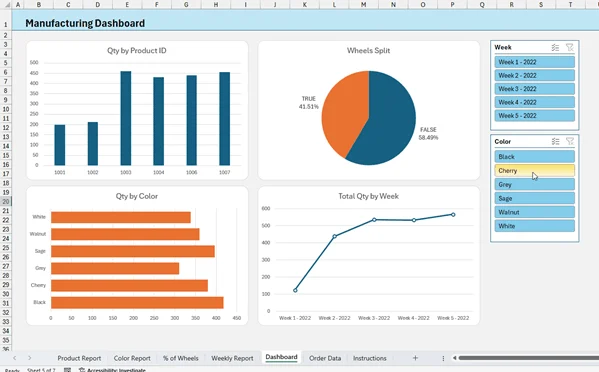Open the Order Data sheet

(x=325, y=358)
